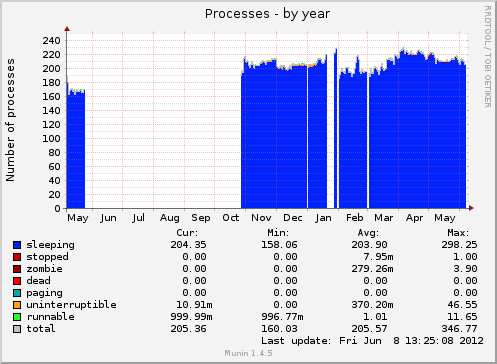Image resolution: width=497 pixels, height=364 pixels.
Task: Click the 'Max:' column header
Action: (458, 233)
